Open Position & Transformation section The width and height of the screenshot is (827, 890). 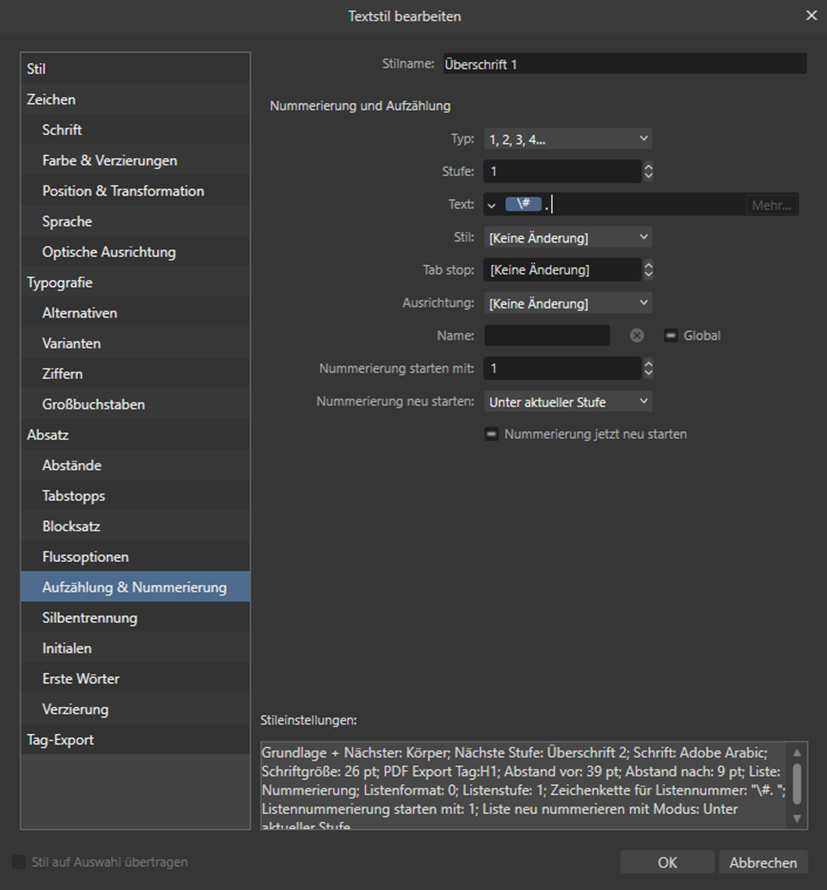click(136, 191)
